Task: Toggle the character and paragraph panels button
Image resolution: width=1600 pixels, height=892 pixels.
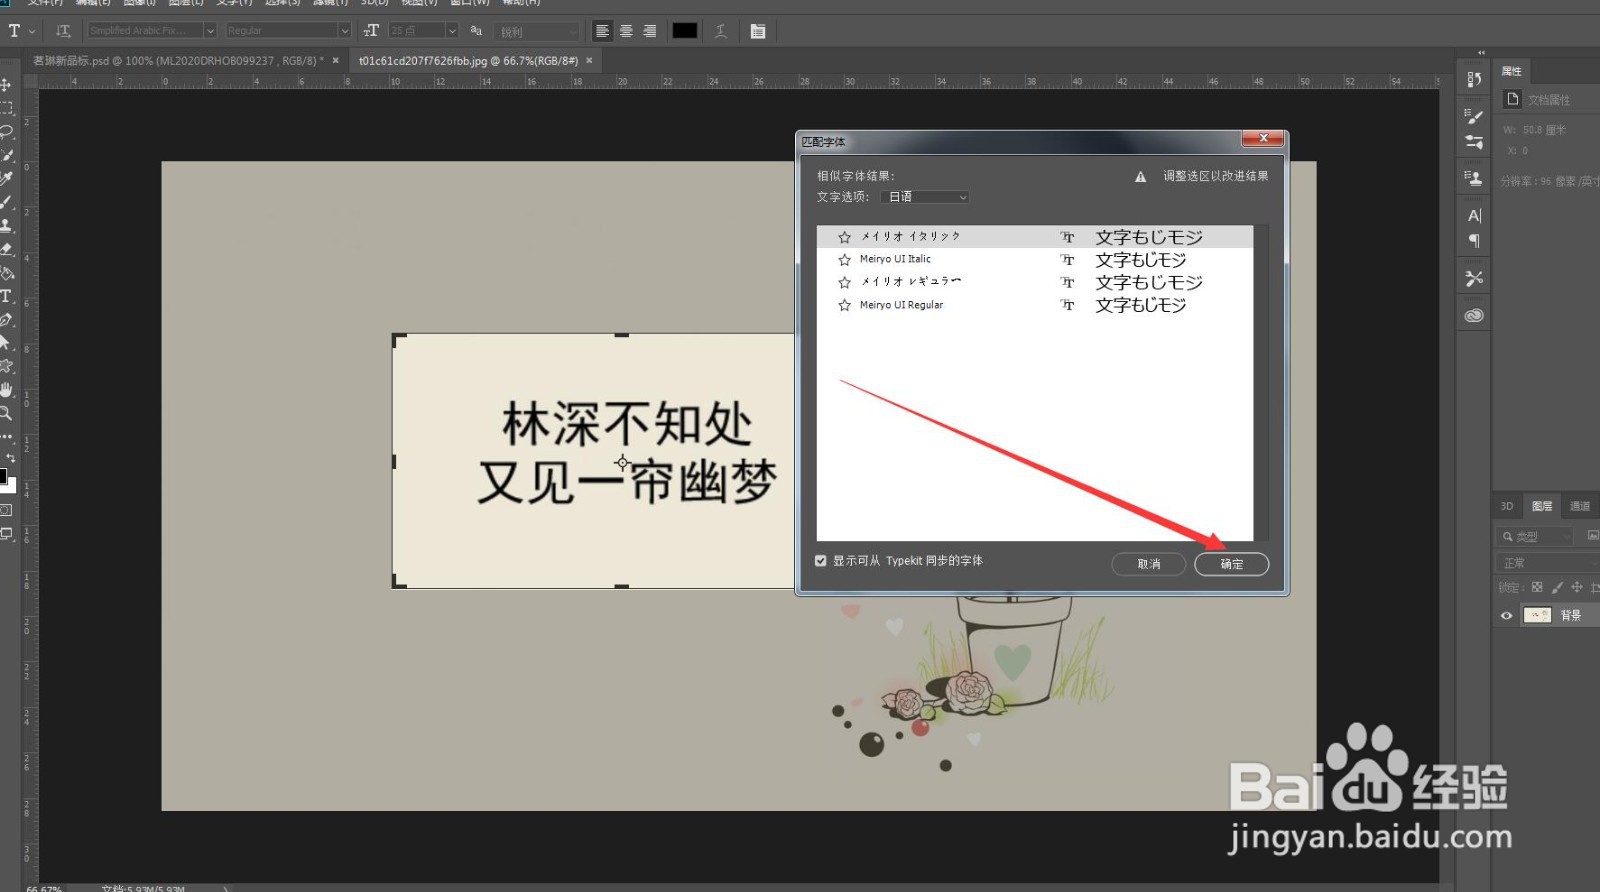Action: click(x=758, y=31)
